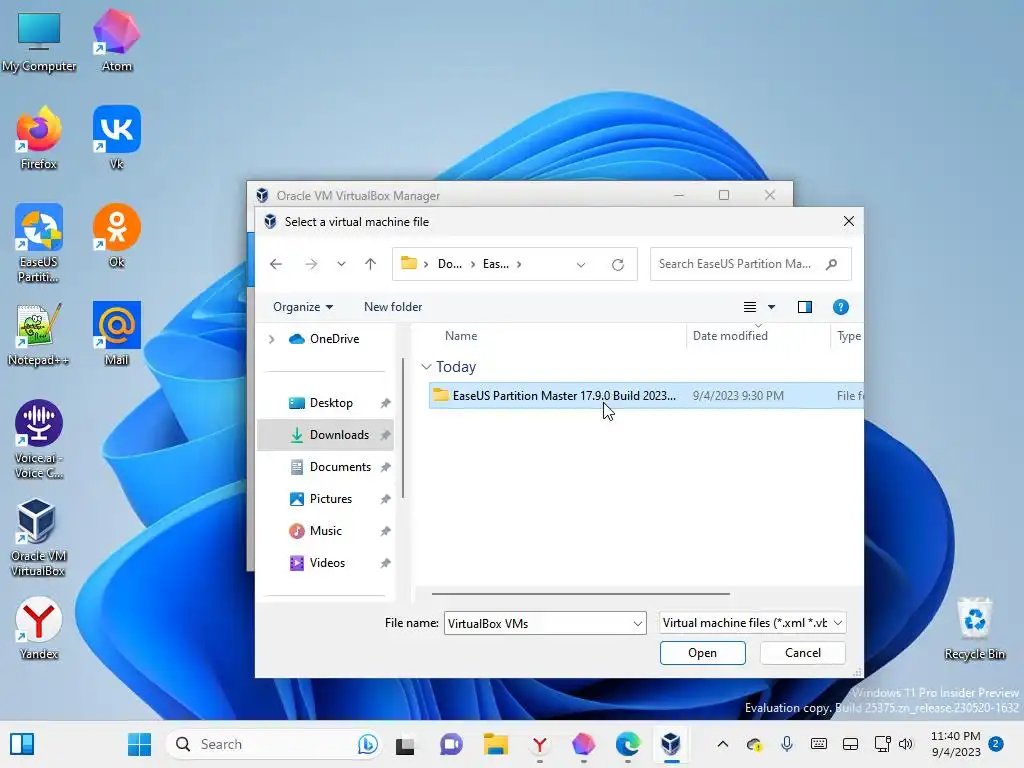Open Widgets panel on taskbar
The width and height of the screenshot is (1024, 768).
(22, 744)
